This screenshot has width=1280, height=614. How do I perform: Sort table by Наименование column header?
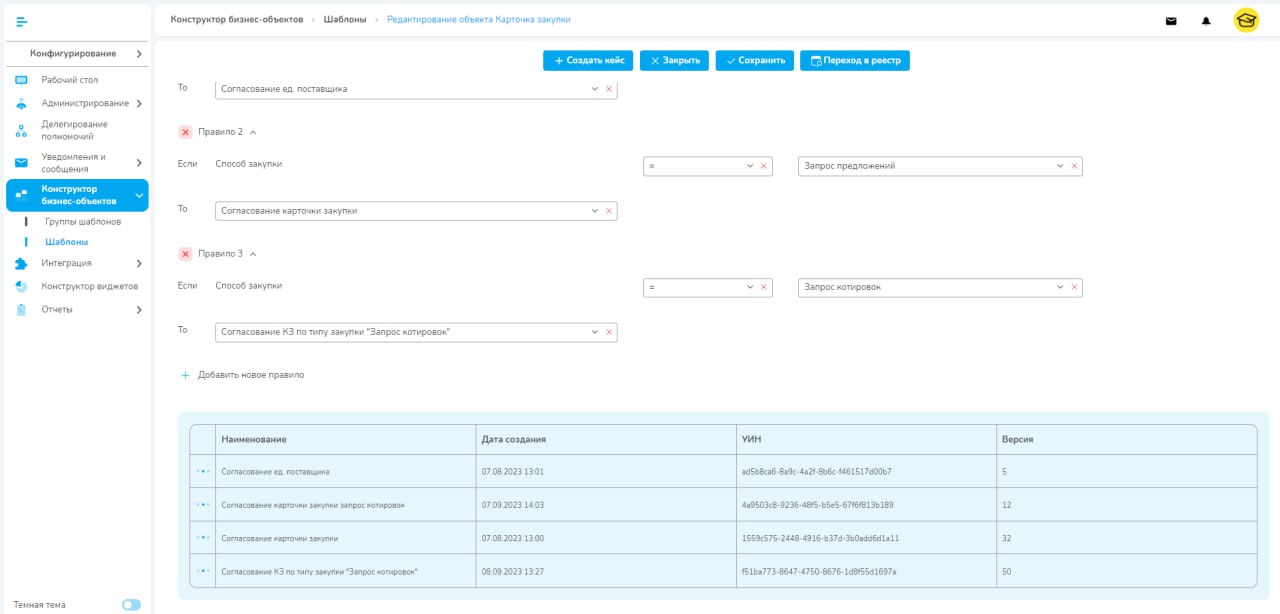tap(346, 439)
